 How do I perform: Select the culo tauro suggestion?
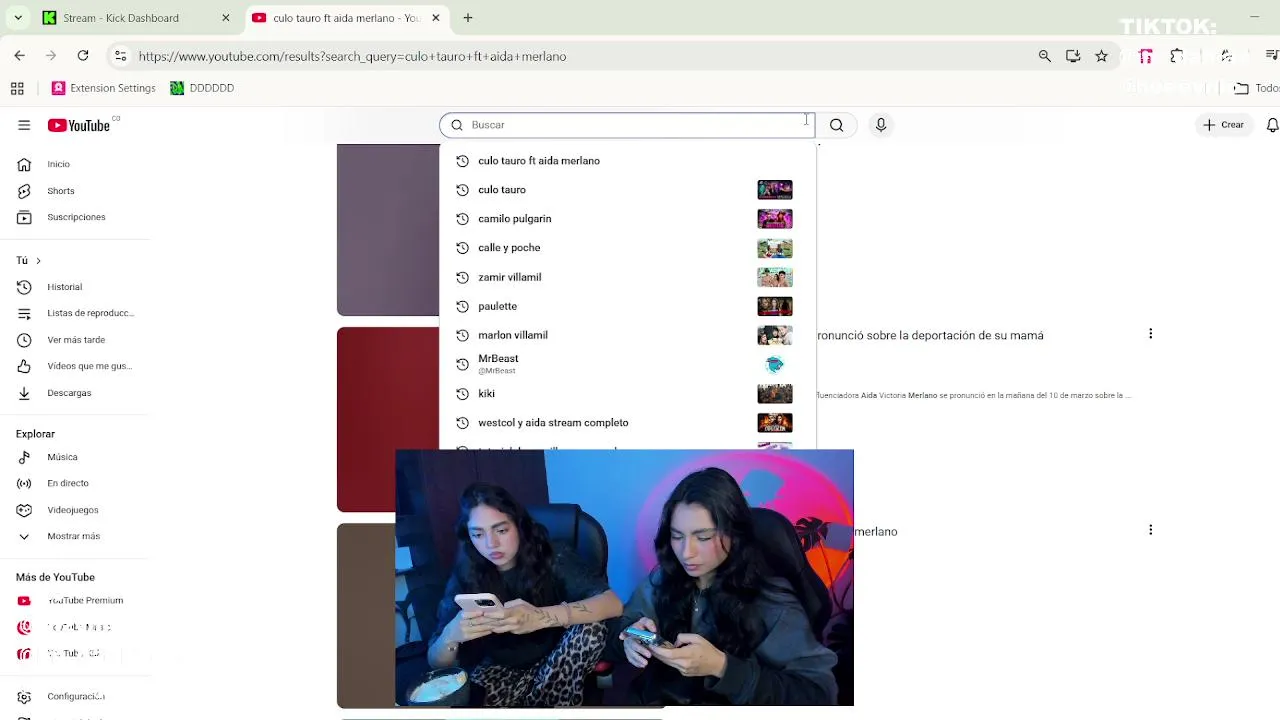point(627,190)
